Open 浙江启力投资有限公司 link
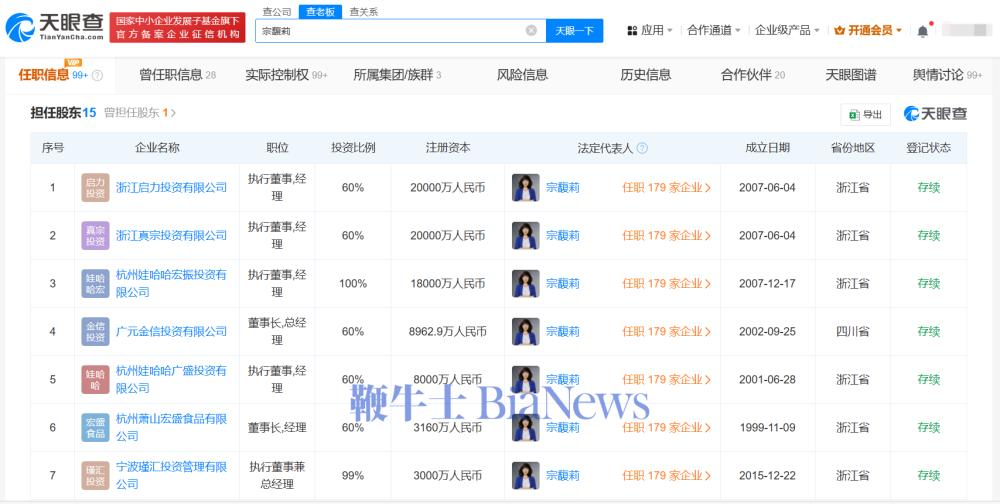This screenshot has width=1000, height=504. click(x=172, y=188)
